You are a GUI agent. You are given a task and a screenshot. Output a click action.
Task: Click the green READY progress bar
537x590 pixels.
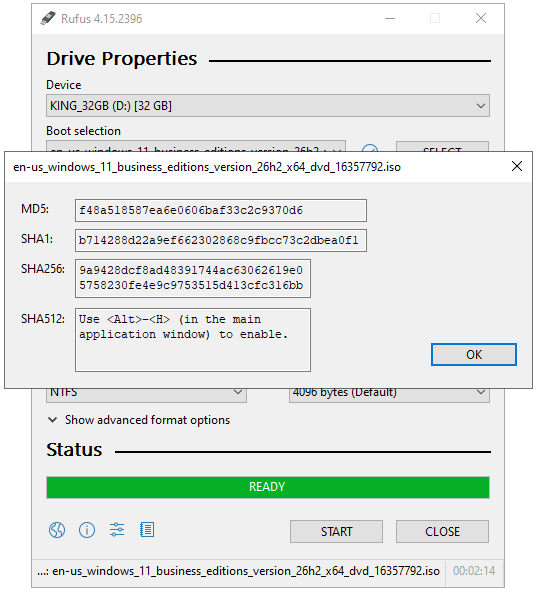tap(268, 487)
